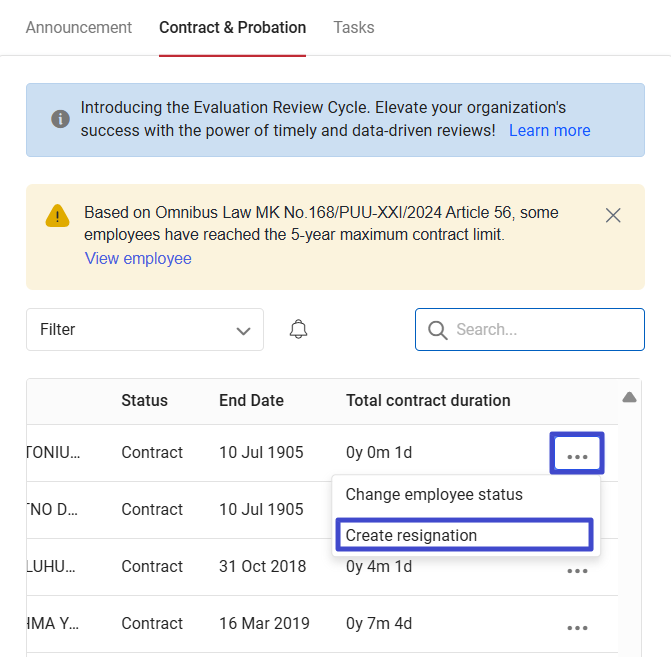Click the table scroll-up arrow

point(629,397)
